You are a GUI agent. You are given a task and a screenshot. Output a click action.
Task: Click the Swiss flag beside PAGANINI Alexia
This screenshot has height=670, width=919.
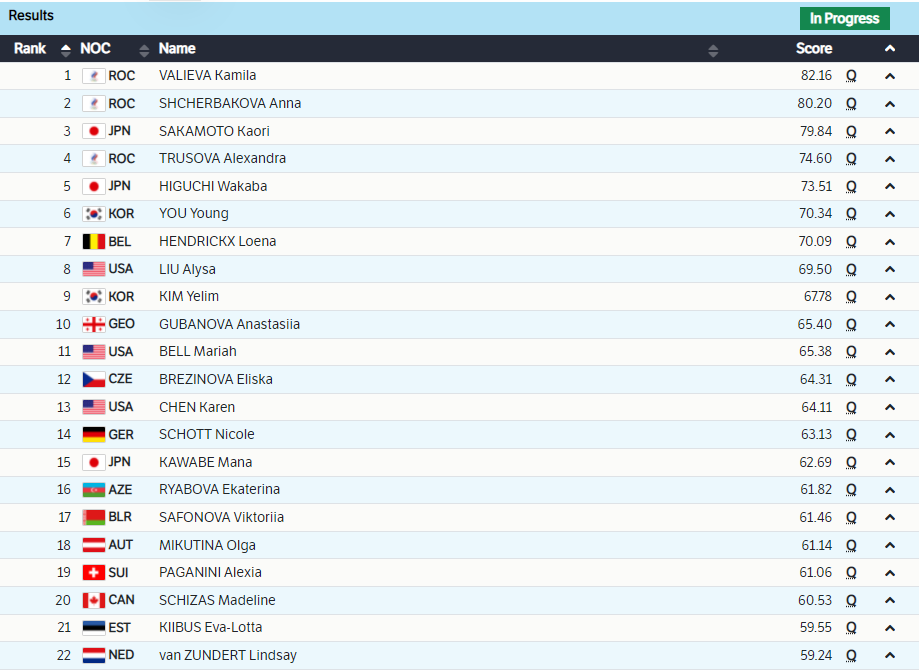point(93,572)
